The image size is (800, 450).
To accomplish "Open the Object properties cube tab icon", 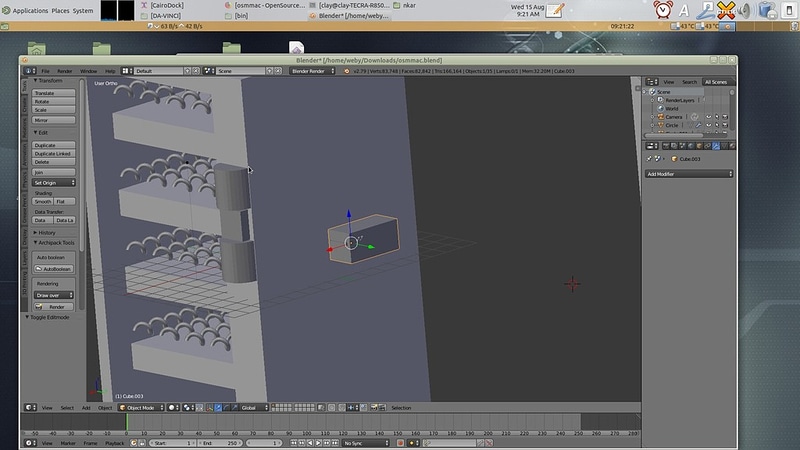I will pyautogui.click(x=699, y=146).
